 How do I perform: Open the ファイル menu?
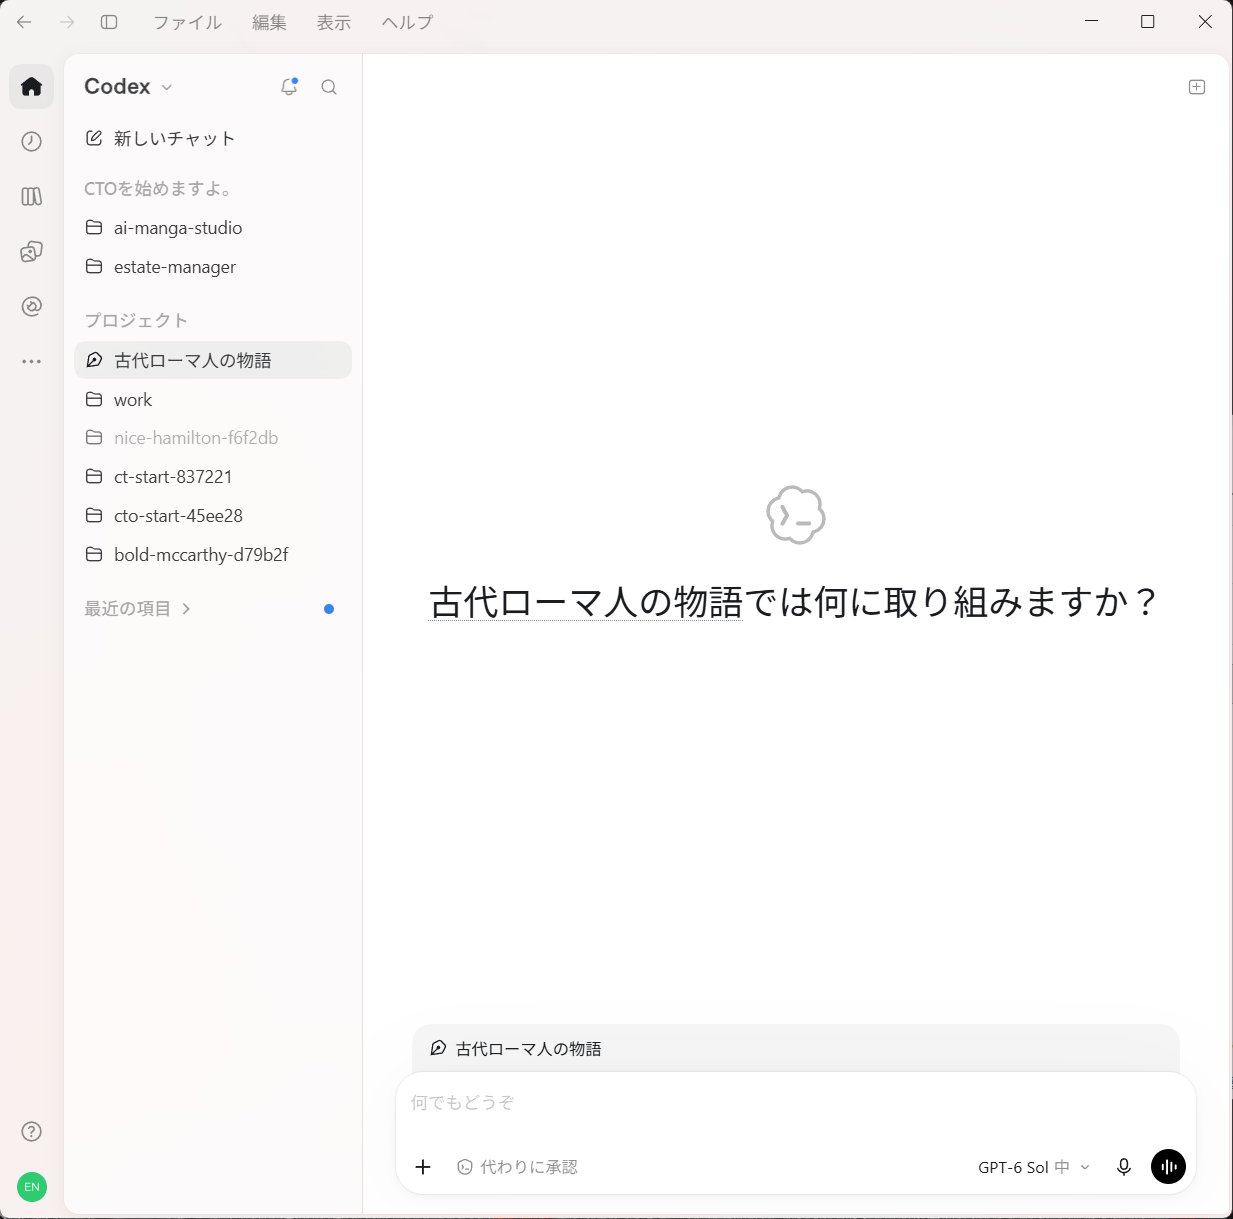coord(187,22)
